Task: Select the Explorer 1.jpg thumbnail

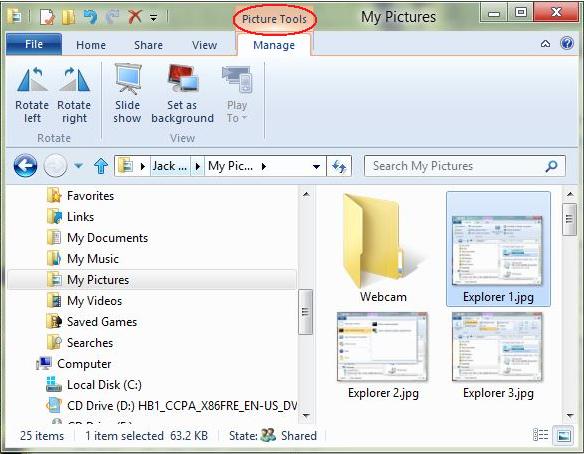Action: [498, 249]
